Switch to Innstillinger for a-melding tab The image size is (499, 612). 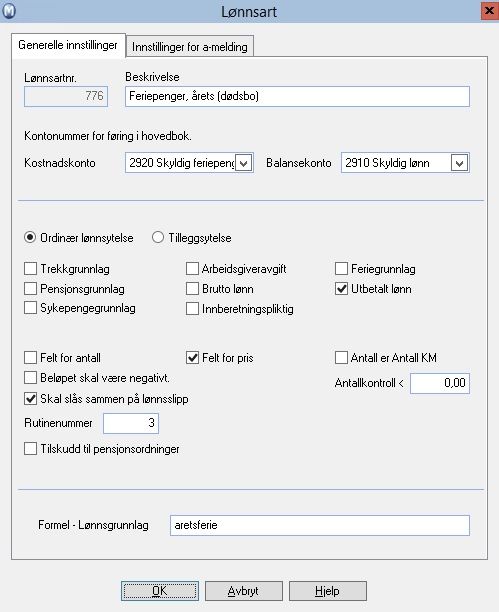tap(190, 46)
